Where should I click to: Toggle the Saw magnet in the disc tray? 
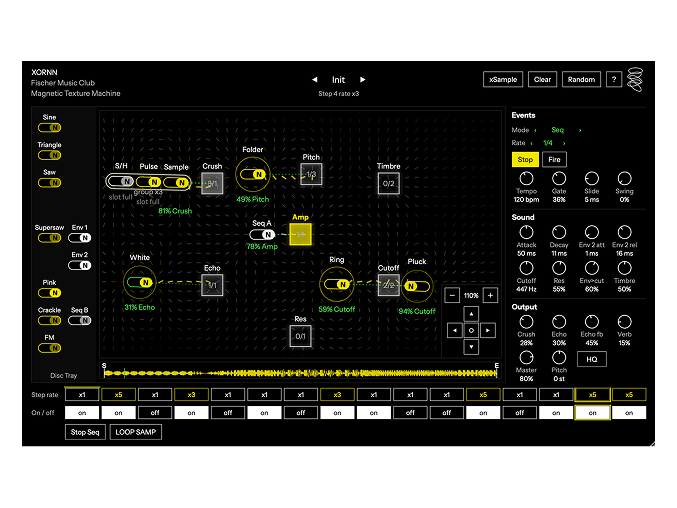point(49,183)
